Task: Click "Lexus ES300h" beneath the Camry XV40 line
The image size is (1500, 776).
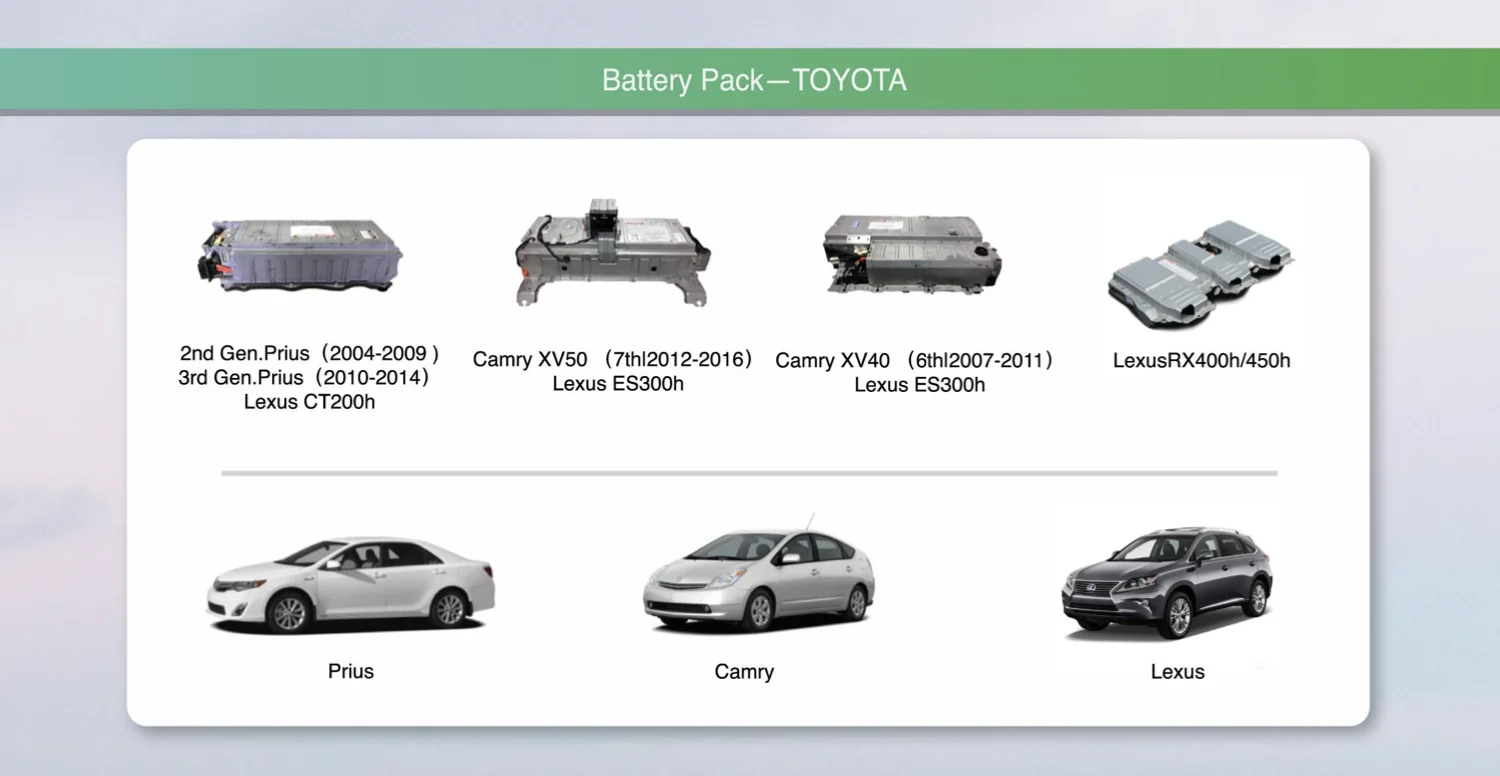Action: click(x=920, y=385)
